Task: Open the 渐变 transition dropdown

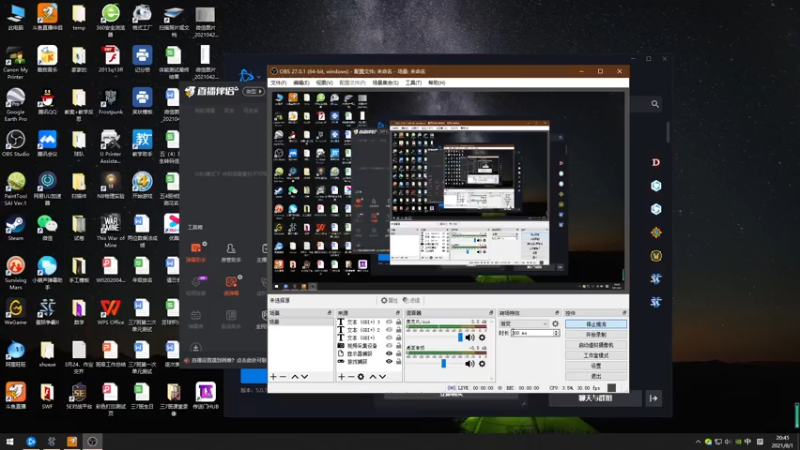Action: 524,323
